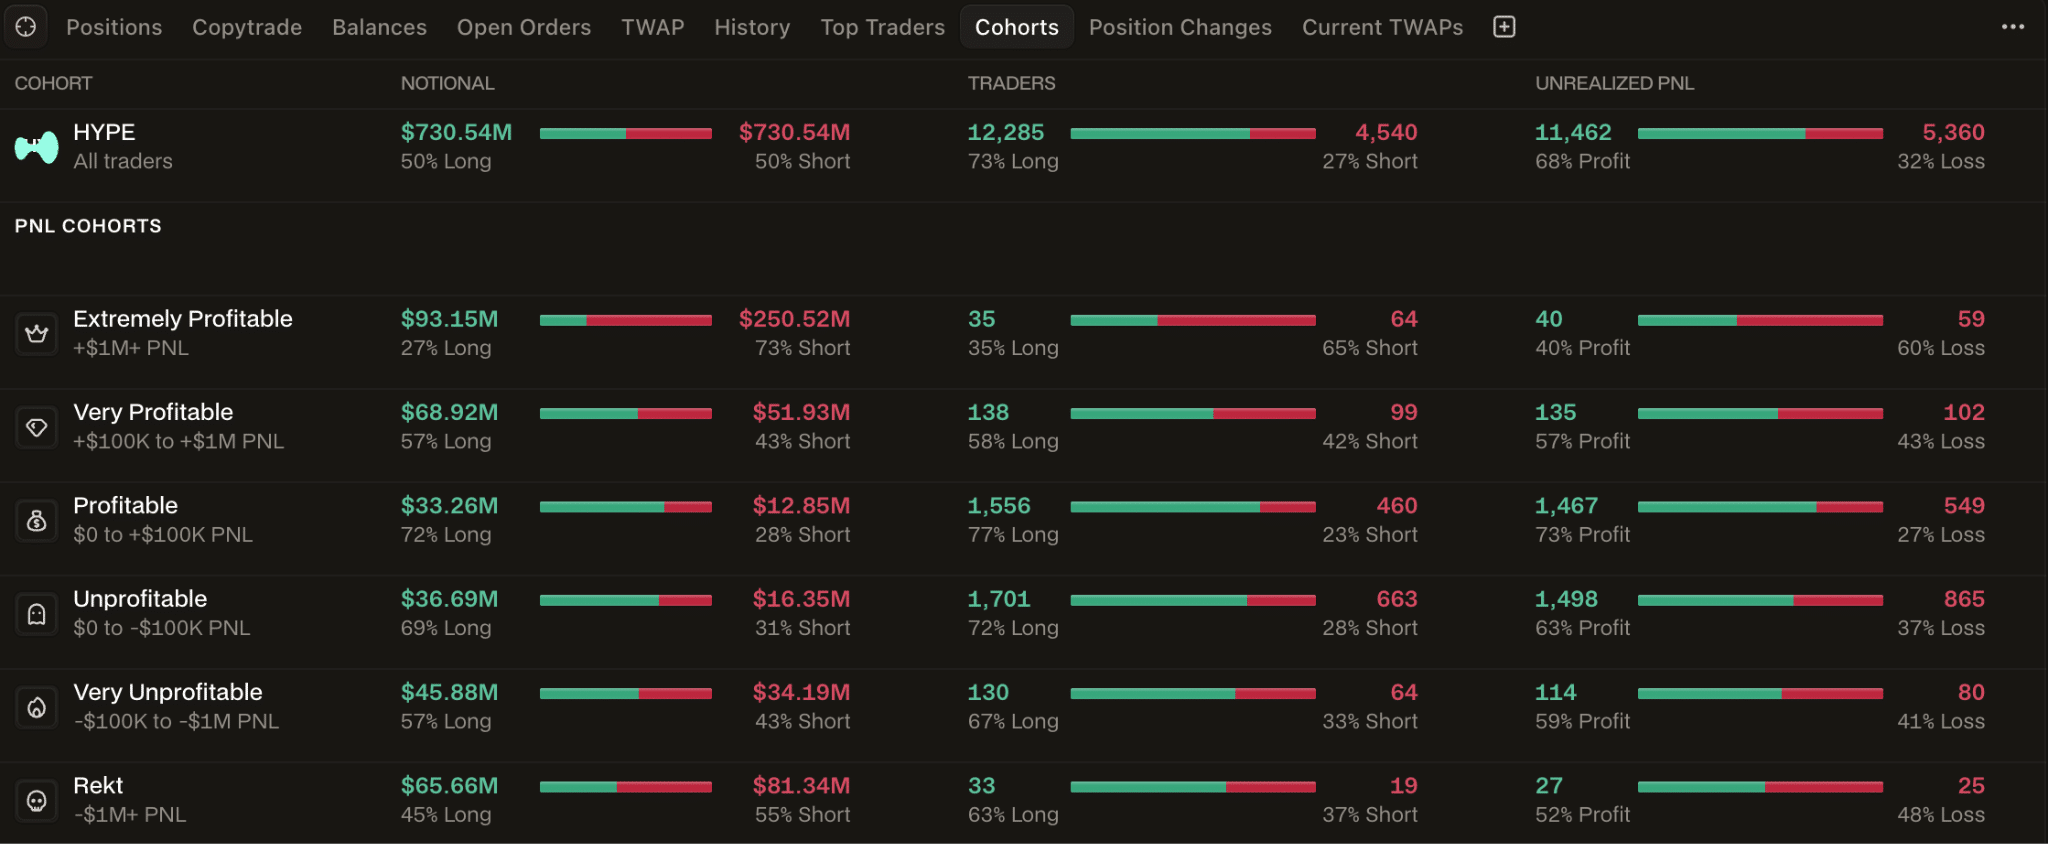Click the PNL COHORTS section heading
Screen dimensions: 2048x844
88,226
